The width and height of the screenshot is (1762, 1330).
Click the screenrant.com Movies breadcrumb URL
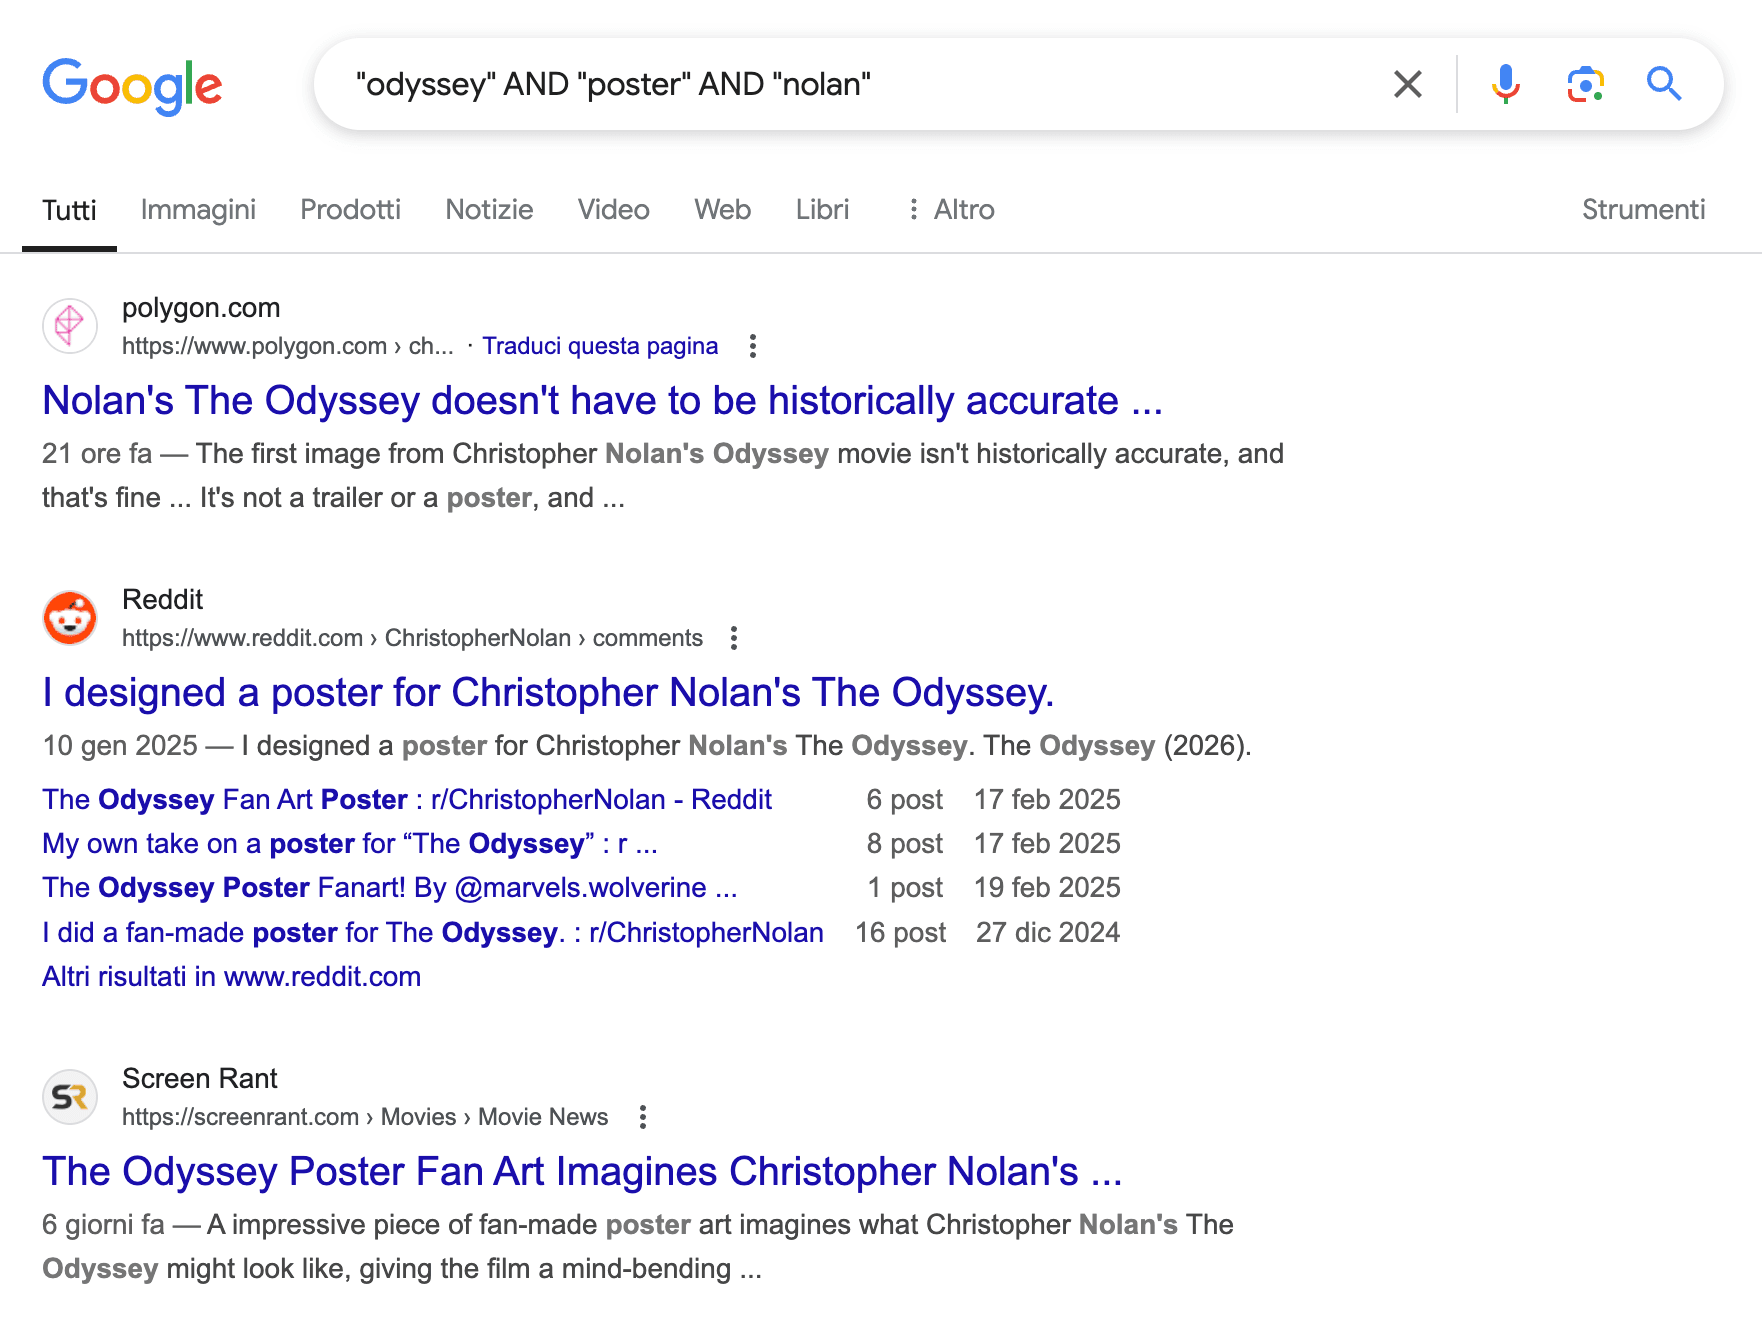365,1117
